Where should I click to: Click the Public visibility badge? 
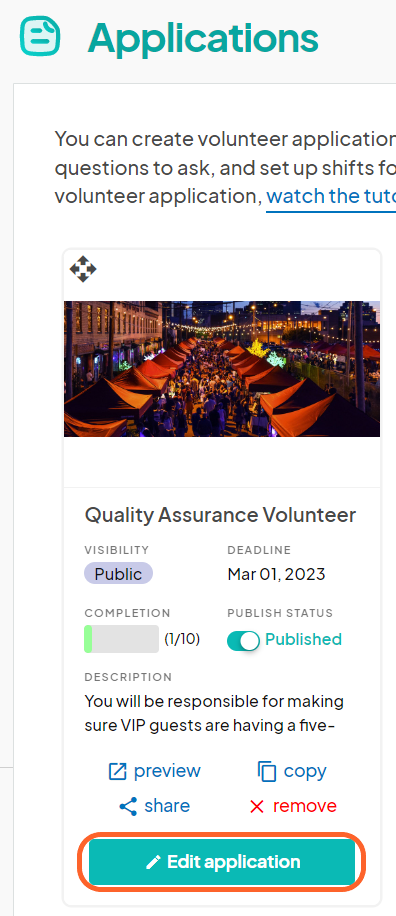coord(119,574)
